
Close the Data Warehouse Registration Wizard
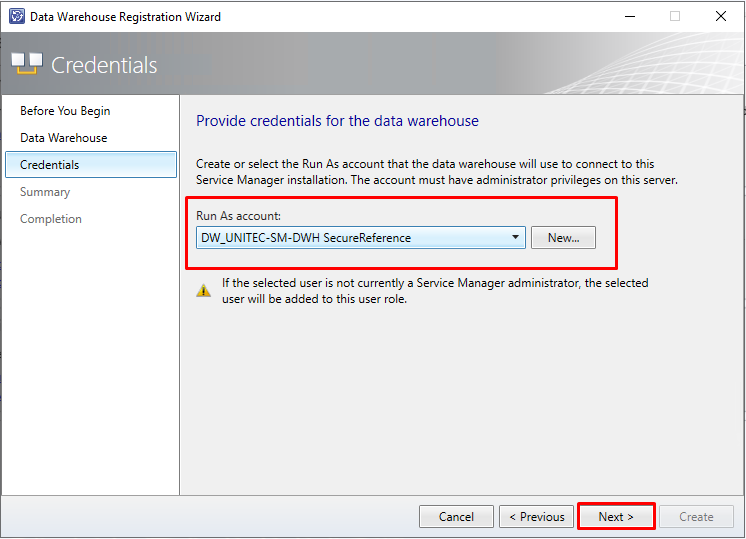click(721, 16)
